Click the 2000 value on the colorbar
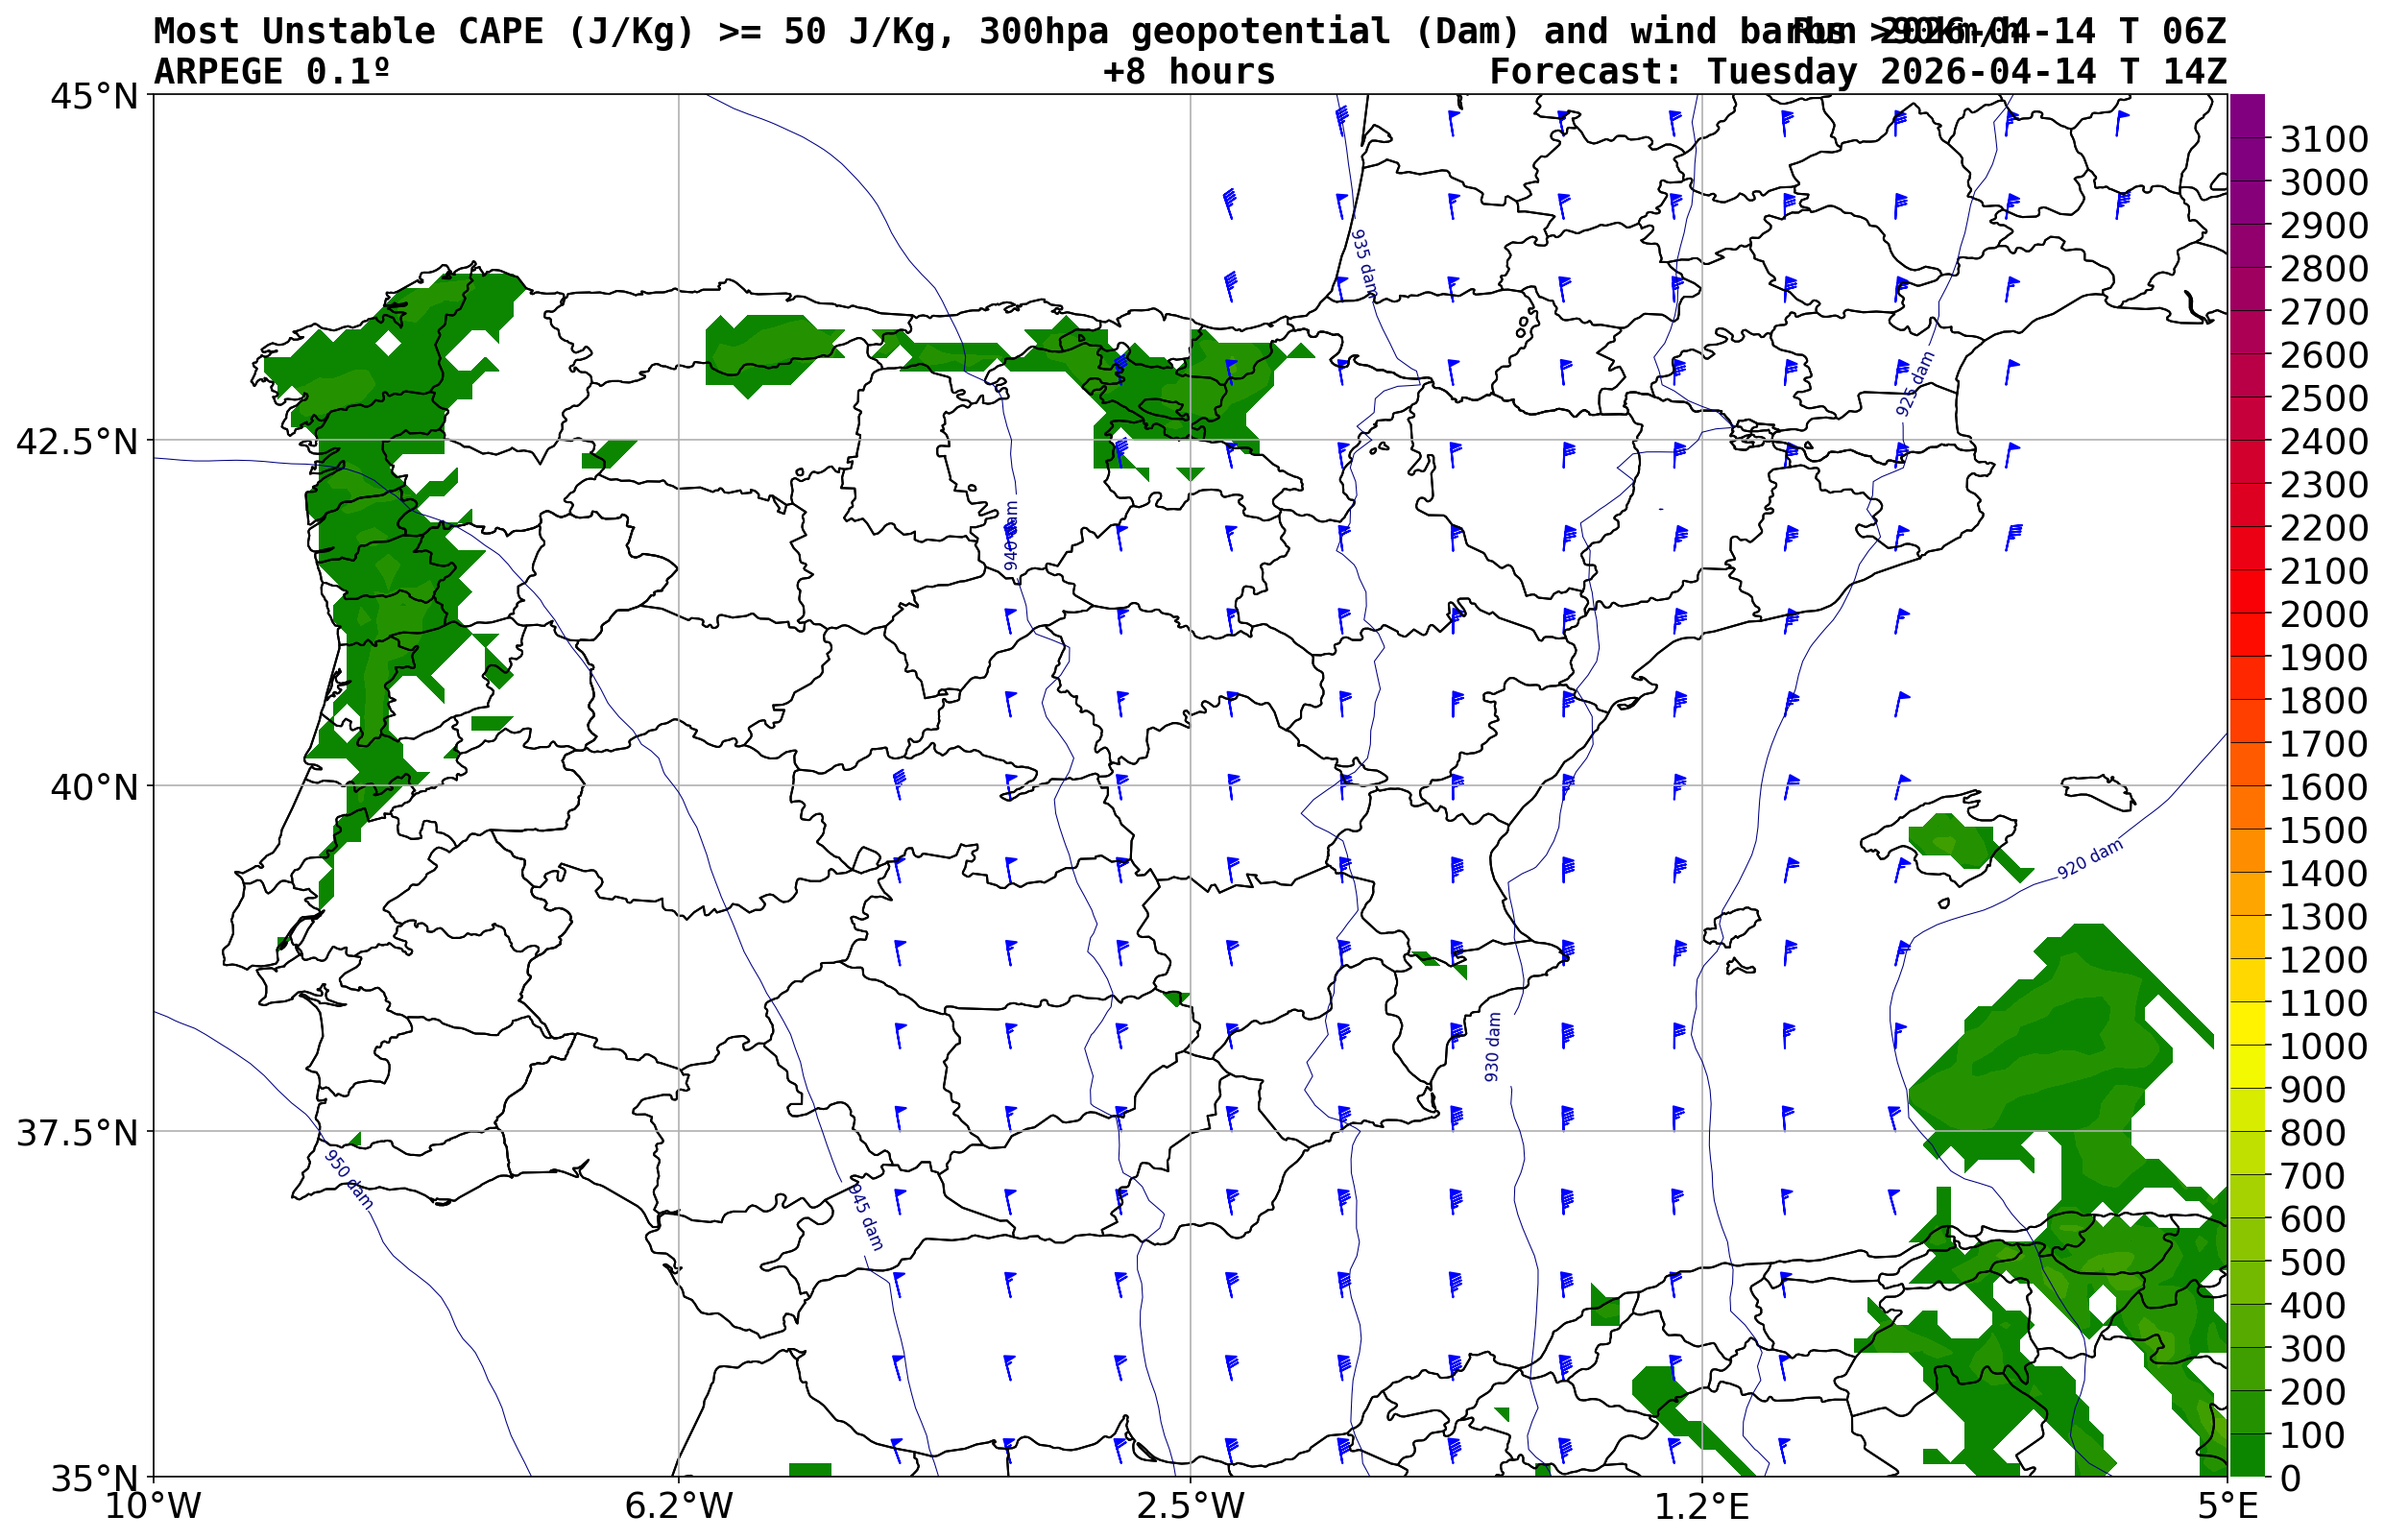Screen dimensions: 2384x1540 click(2323, 614)
